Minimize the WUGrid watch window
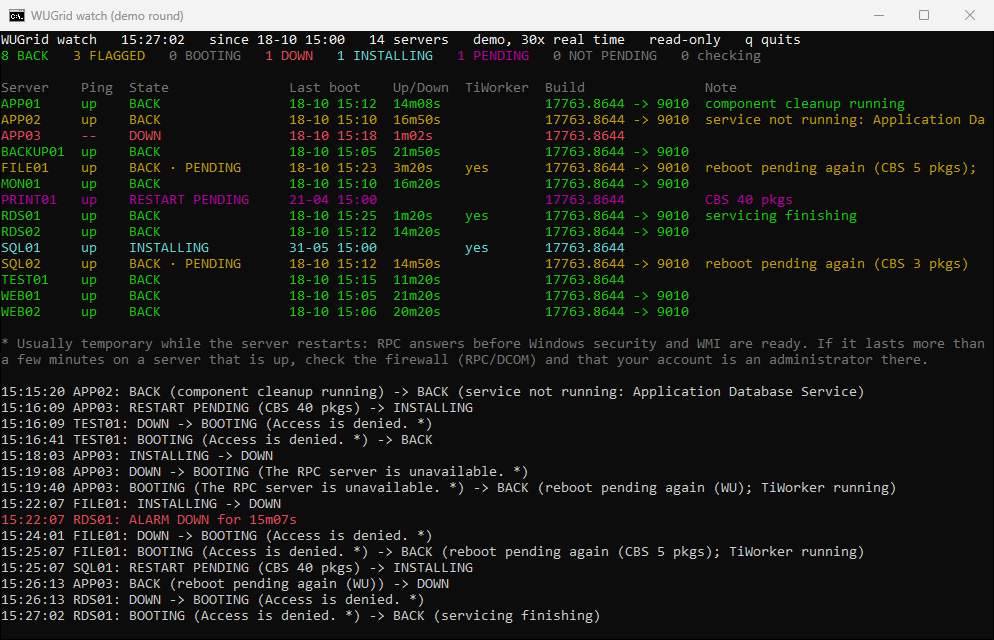994x640 pixels. 879,15
